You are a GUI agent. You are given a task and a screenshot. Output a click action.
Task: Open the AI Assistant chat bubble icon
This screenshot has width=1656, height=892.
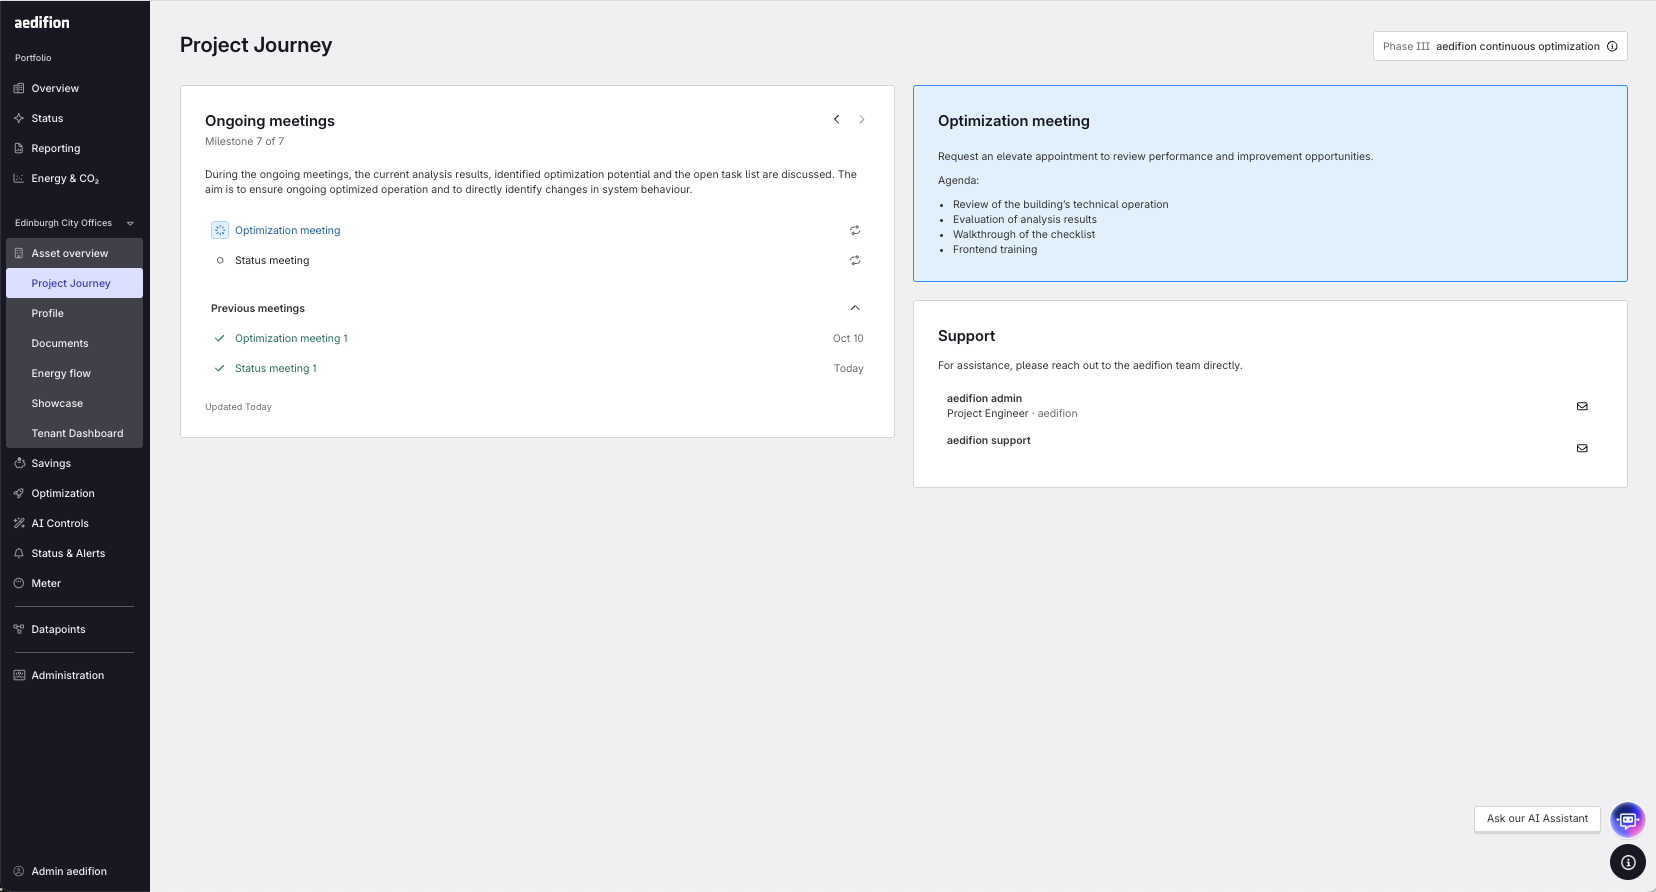point(1627,820)
